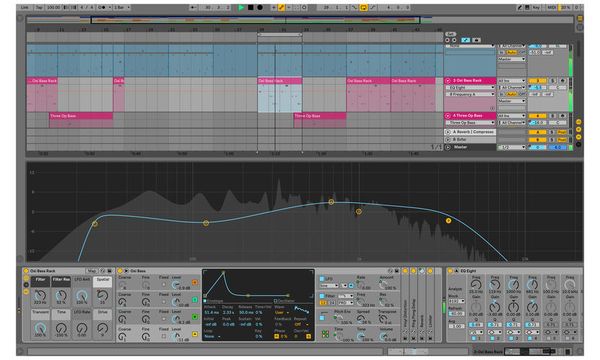Viewport: 600px width, 360px height.
Task: Open the Analyze Block size dropdown in EQ Eight
Action: pyautogui.click(x=456, y=301)
